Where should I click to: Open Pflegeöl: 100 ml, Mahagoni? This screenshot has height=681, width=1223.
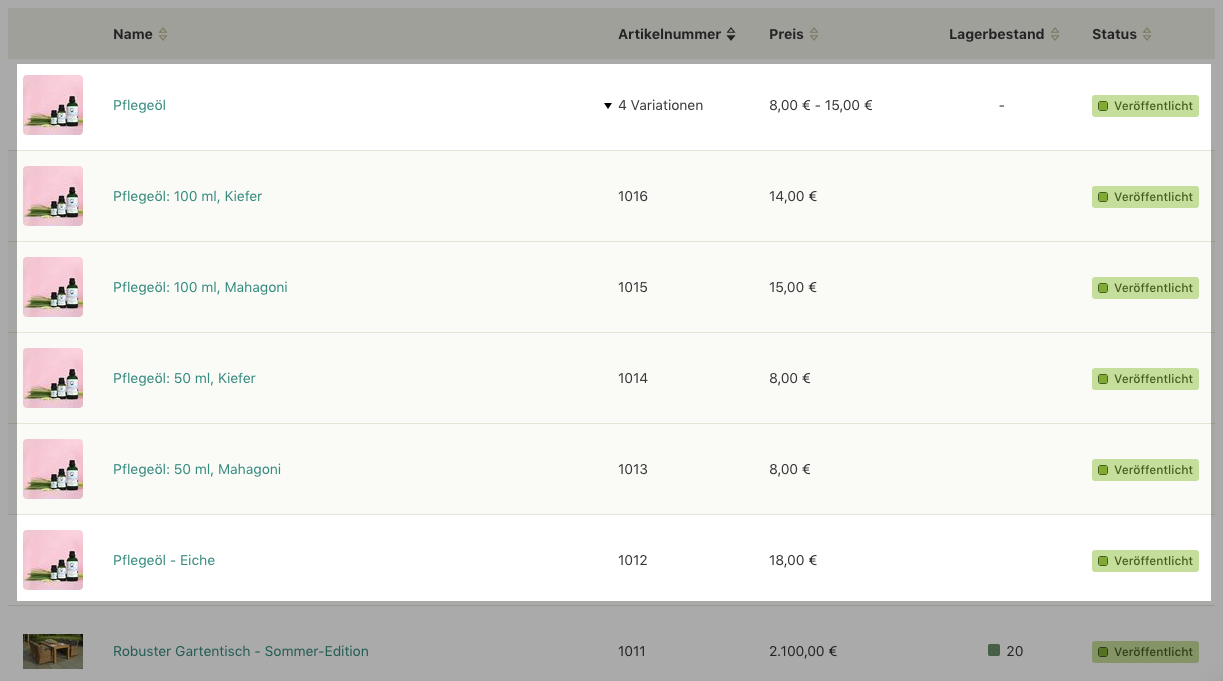(200, 287)
